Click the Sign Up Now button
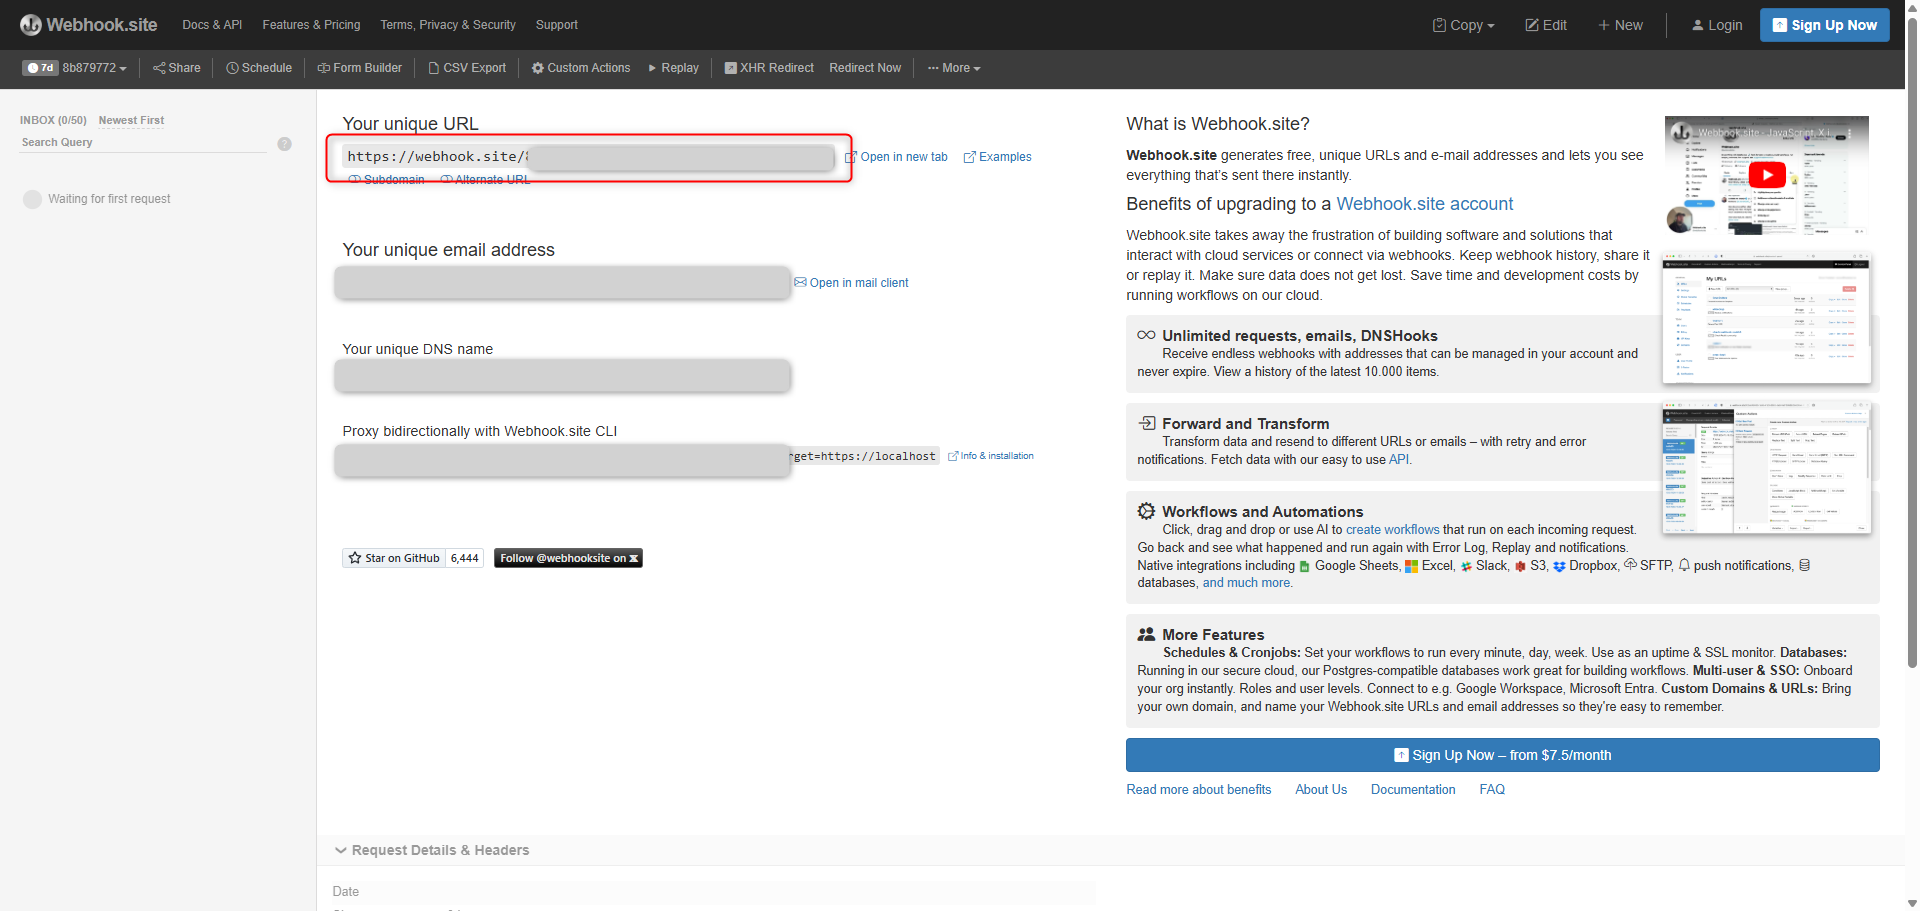Image resolution: width=1920 pixels, height=911 pixels. pos(1824,24)
